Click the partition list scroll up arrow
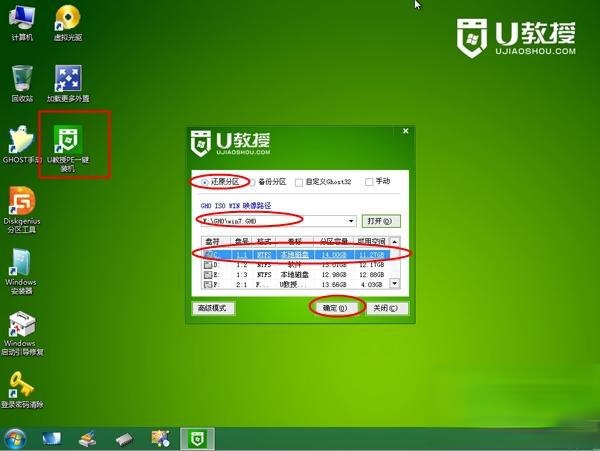This screenshot has width=600, height=451. [x=395, y=242]
